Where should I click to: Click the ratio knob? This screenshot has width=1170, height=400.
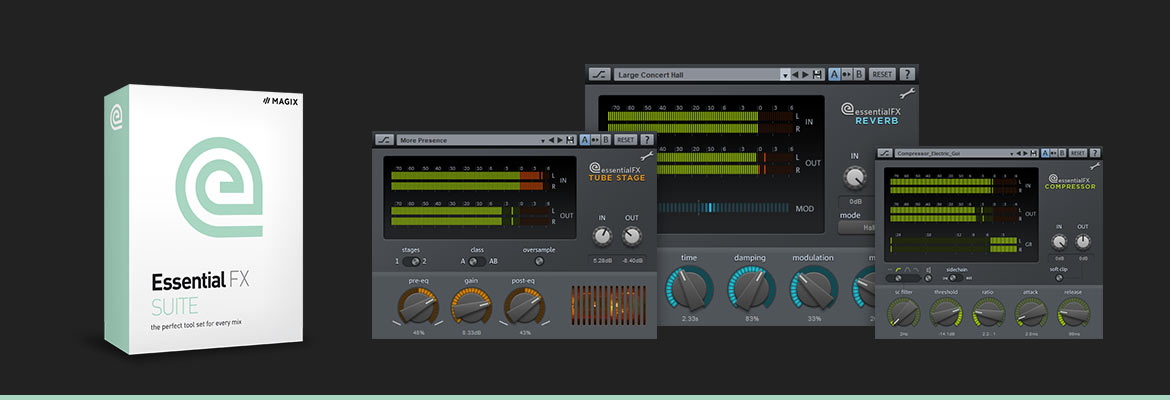coord(989,312)
